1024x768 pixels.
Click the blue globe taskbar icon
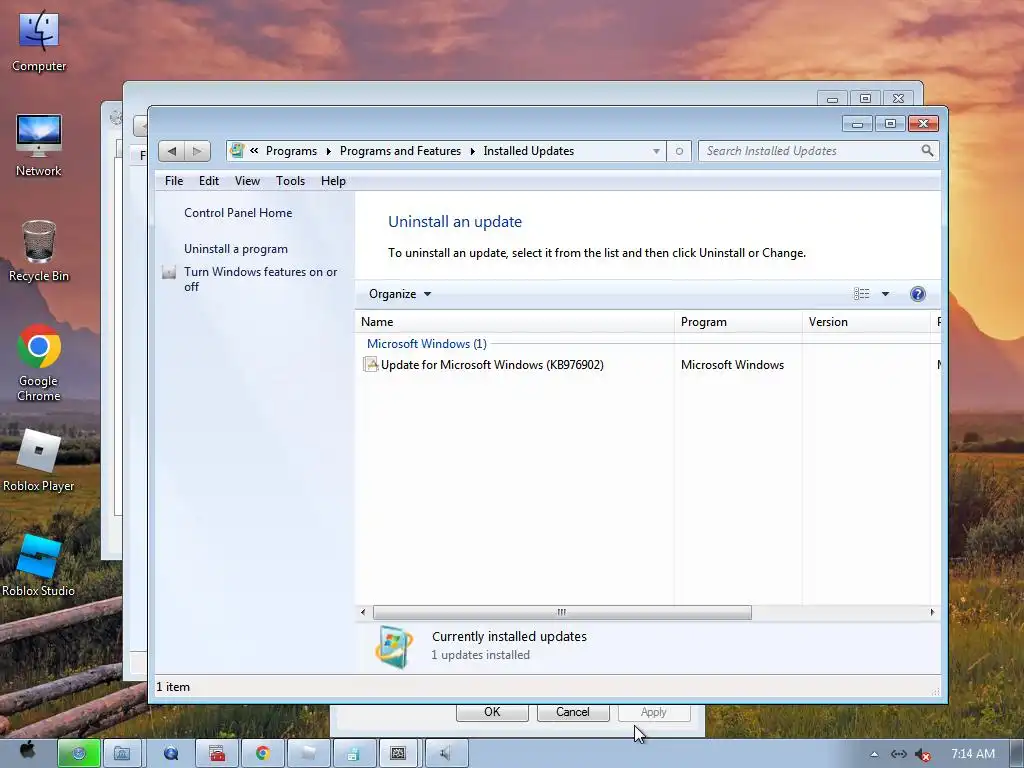pos(171,754)
